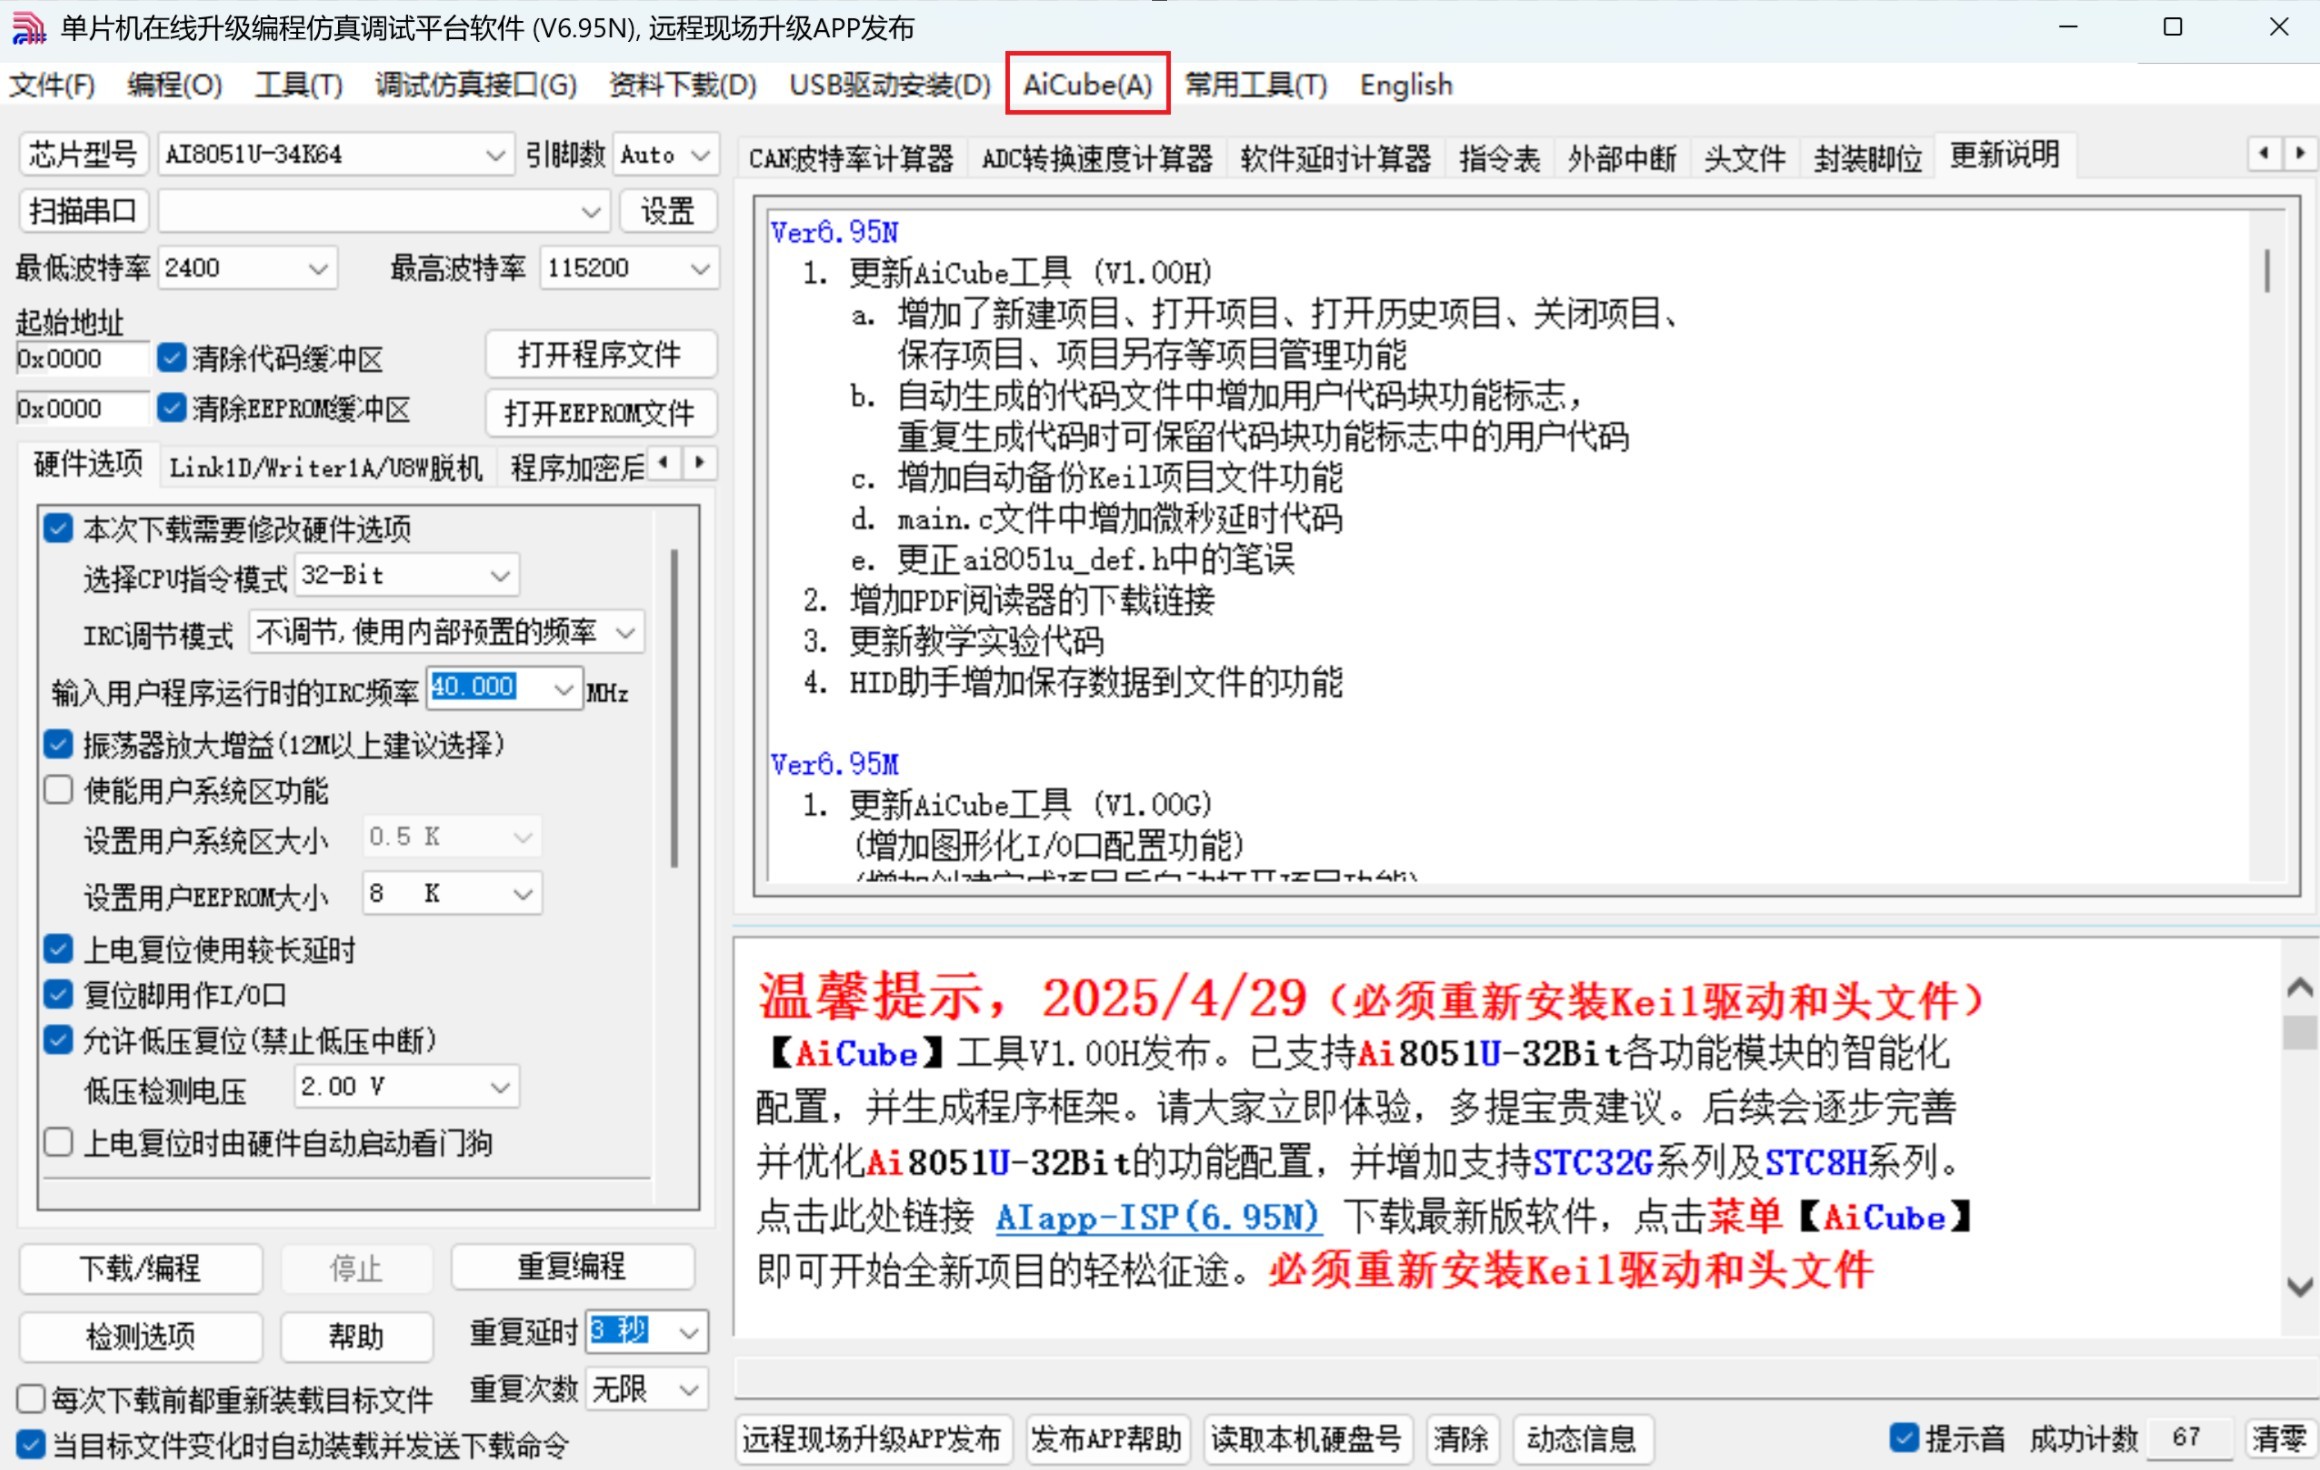Click the 下载/编程 button
The image size is (2320, 1470).
click(x=141, y=1268)
